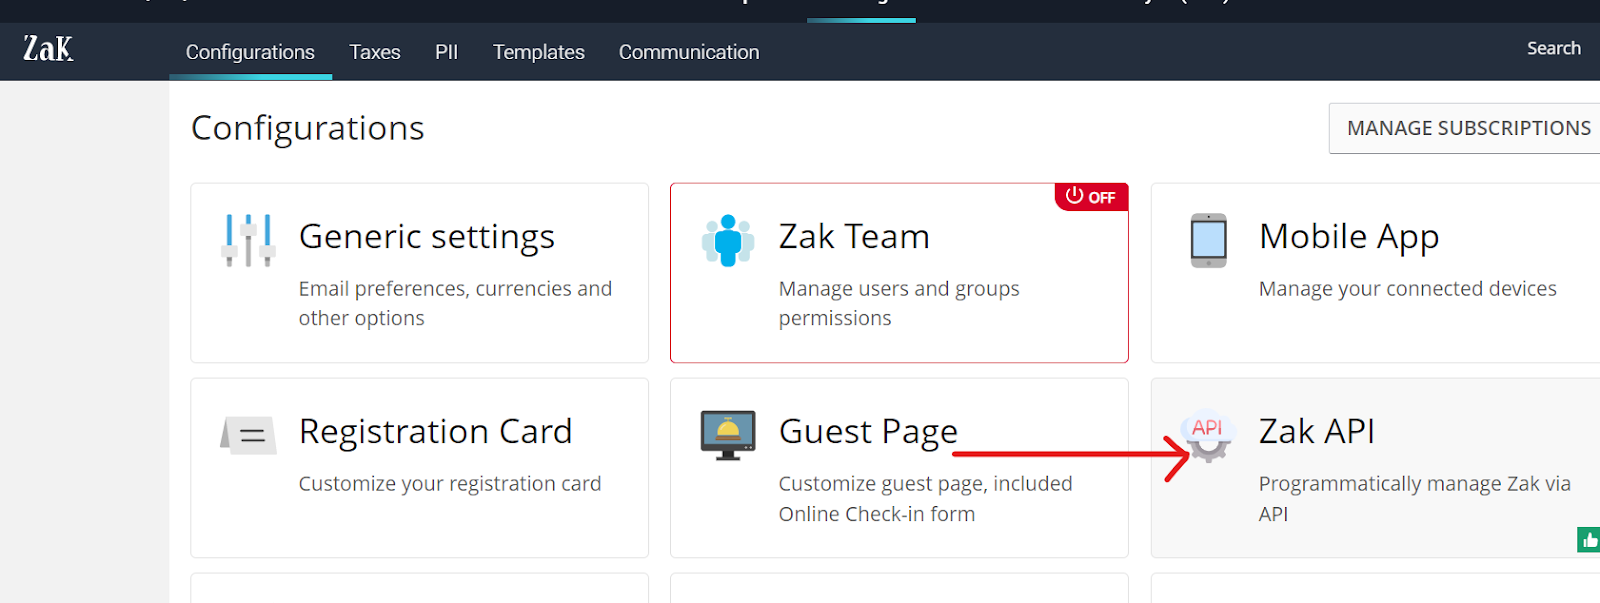Image resolution: width=1600 pixels, height=603 pixels.
Task: Open the Registration Card title
Action: [435, 432]
